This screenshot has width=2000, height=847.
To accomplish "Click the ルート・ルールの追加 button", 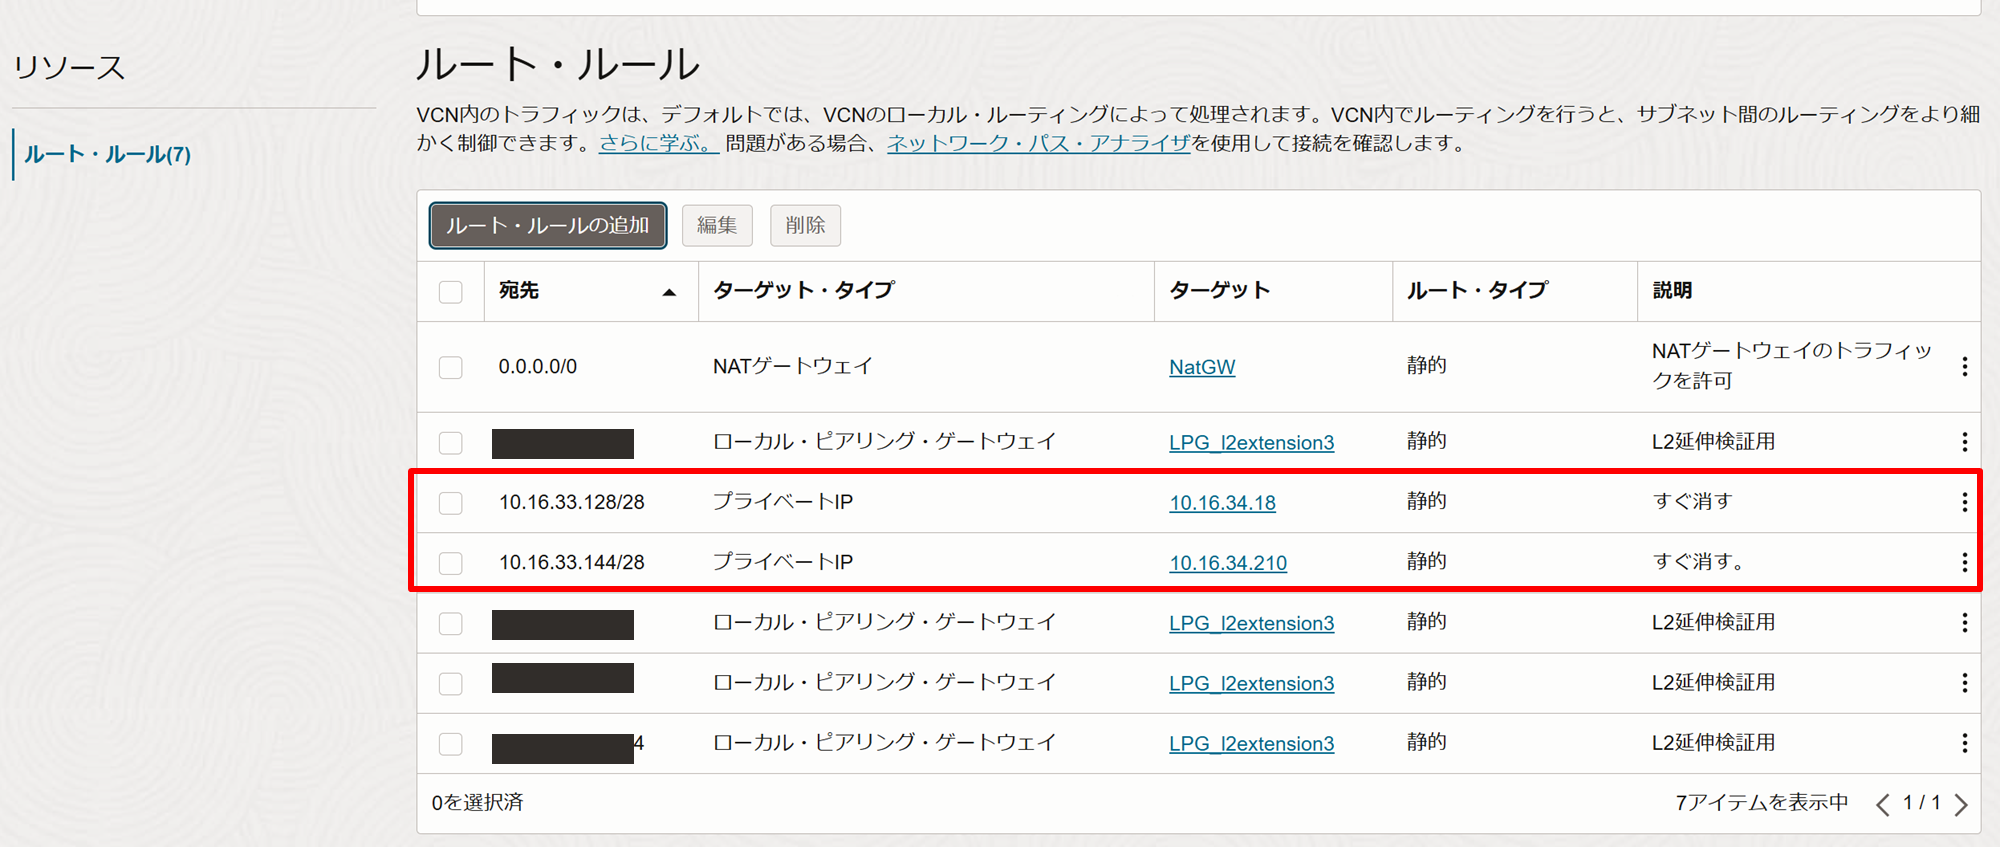I will click(x=548, y=226).
